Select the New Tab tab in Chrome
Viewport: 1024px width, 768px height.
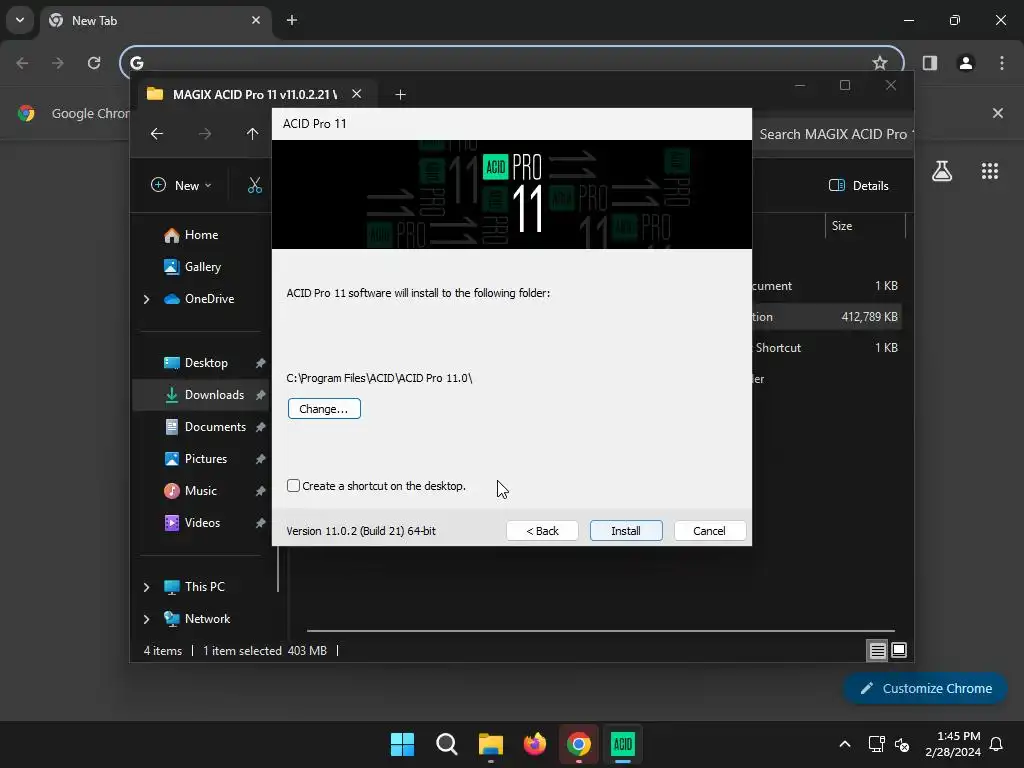[x=157, y=20]
